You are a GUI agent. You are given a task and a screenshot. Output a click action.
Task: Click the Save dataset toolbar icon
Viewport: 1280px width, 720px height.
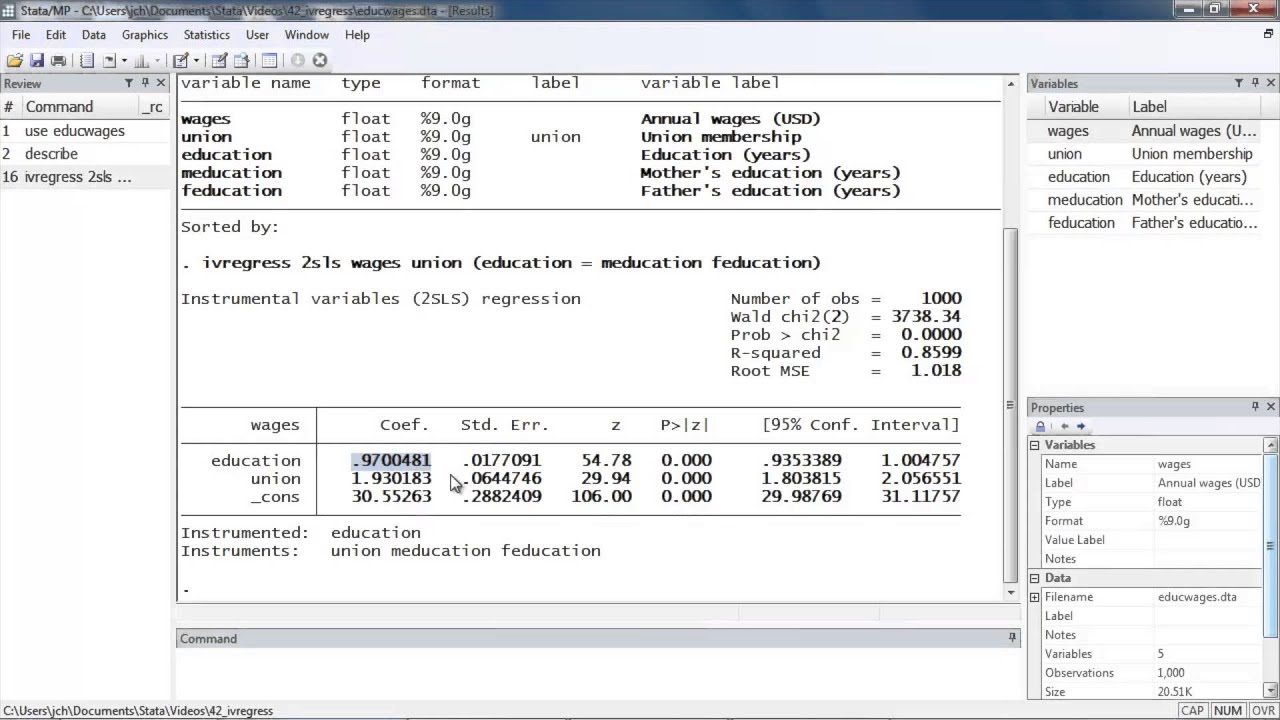tap(37, 60)
